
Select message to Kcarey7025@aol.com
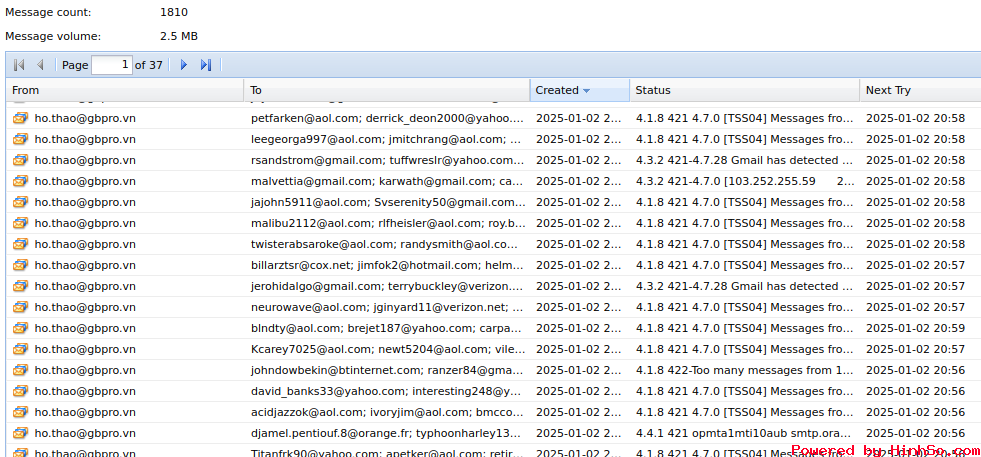pos(386,349)
